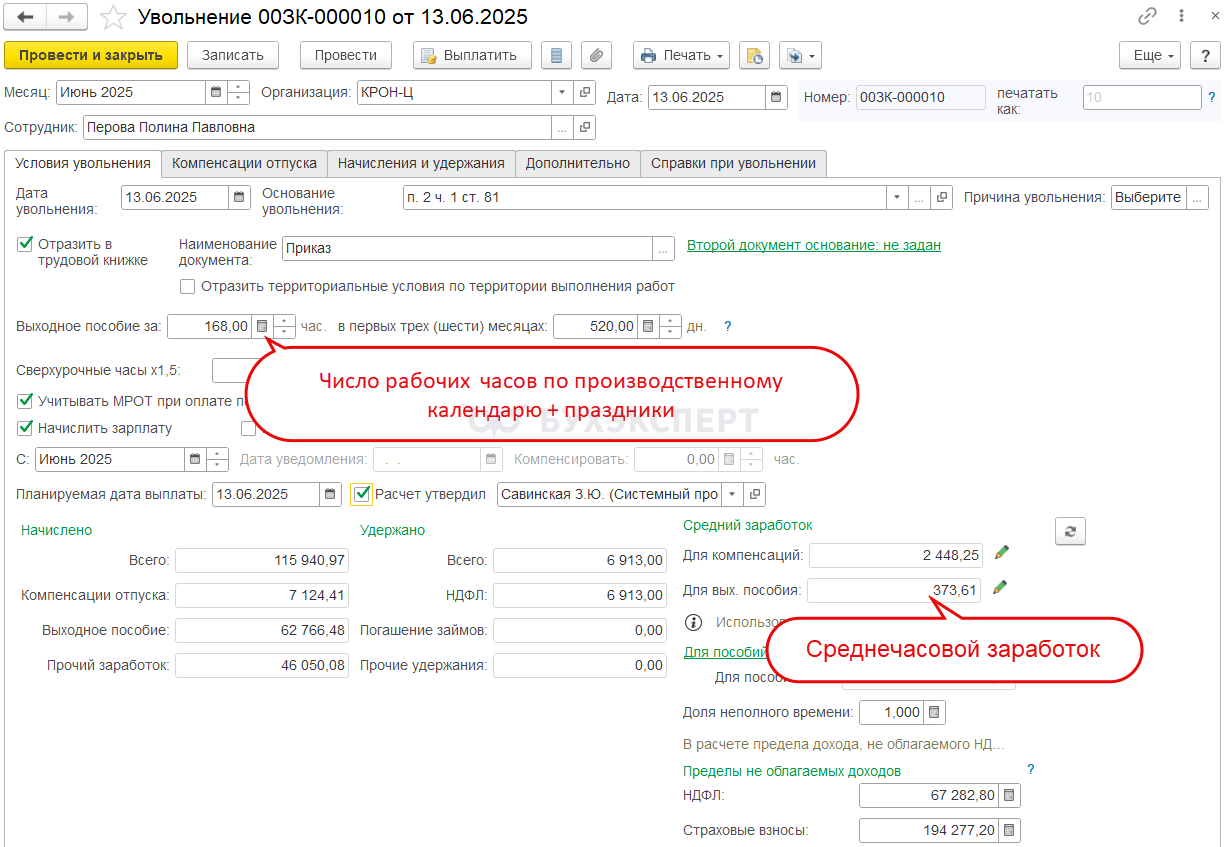Add document to favorites with star icon
1224x847 pixels.
point(114,18)
